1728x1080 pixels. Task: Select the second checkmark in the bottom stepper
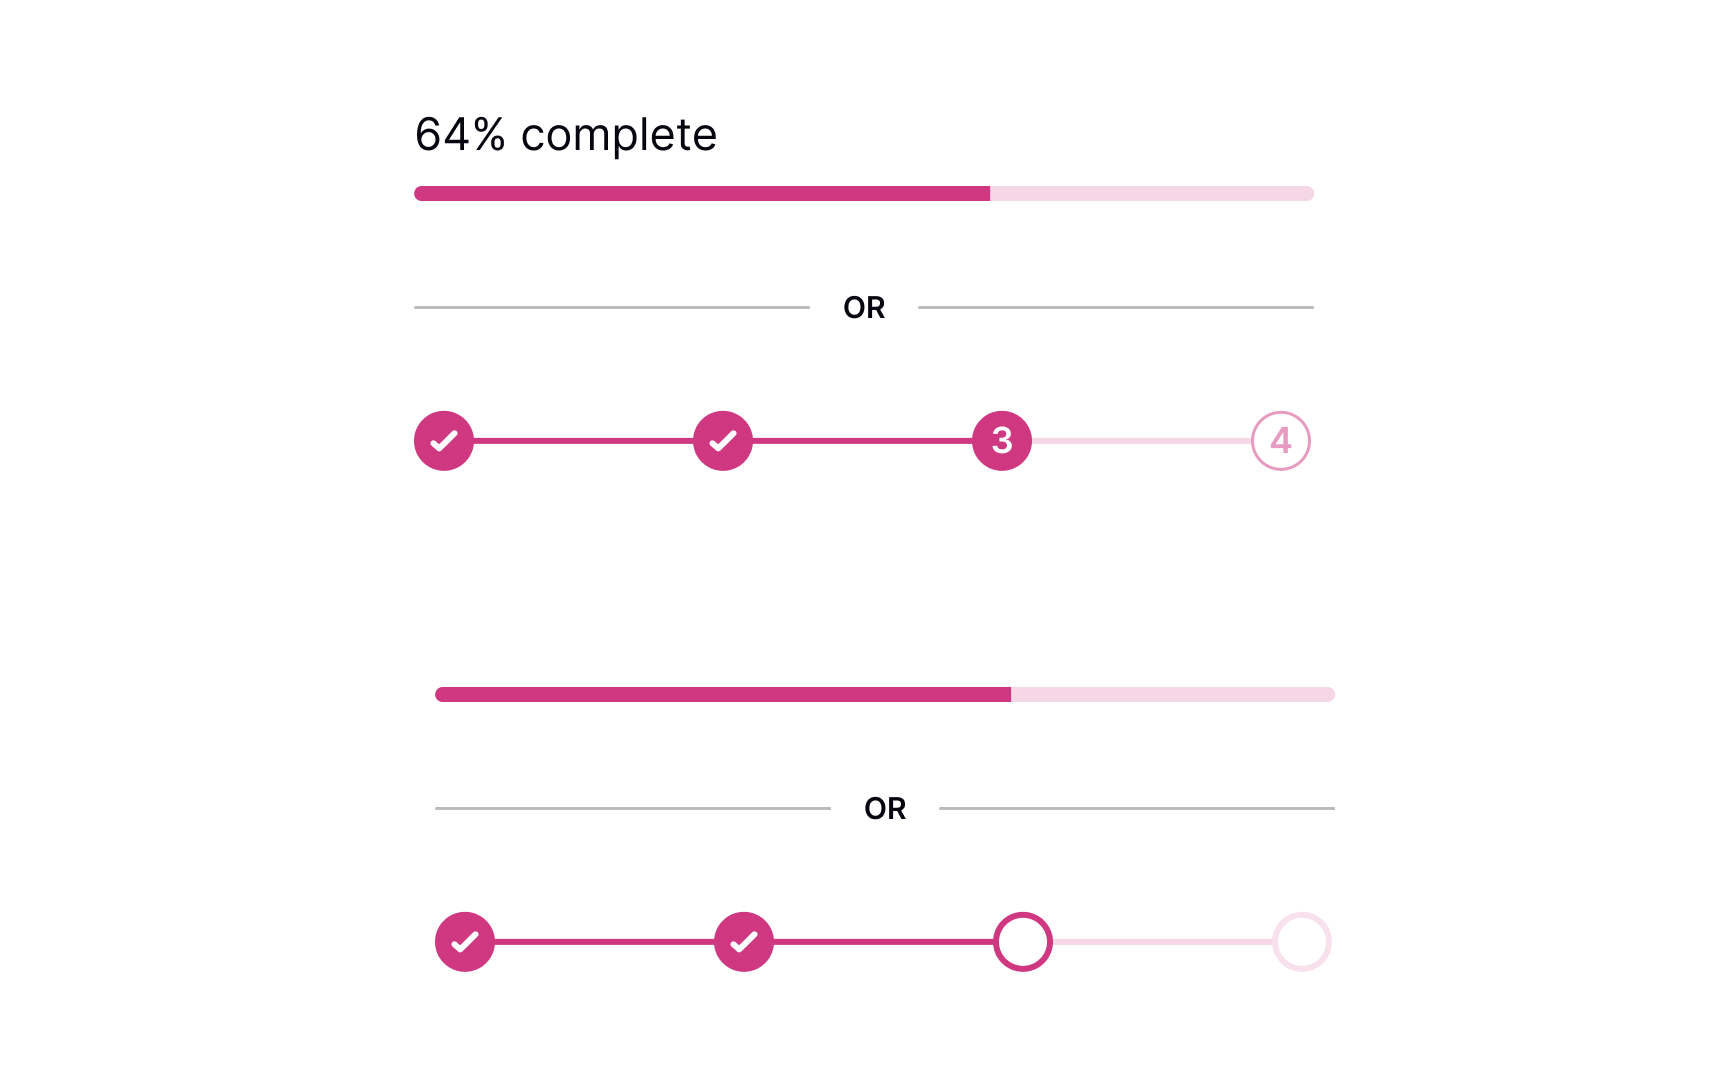[743, 941]
